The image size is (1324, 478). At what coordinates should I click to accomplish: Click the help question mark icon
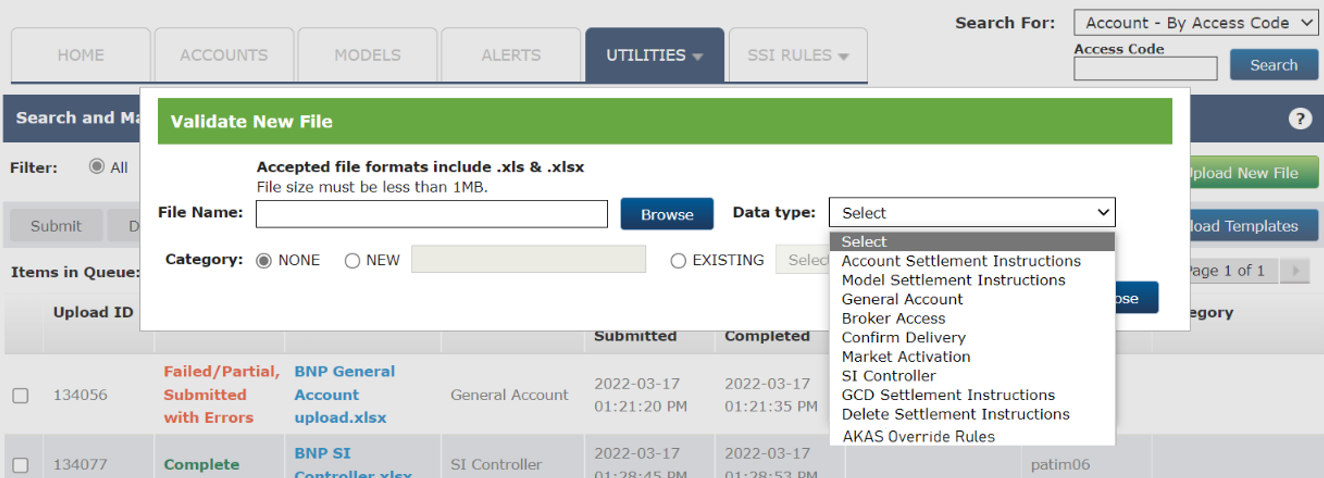pyautogui.click(x=1299, y=119)
